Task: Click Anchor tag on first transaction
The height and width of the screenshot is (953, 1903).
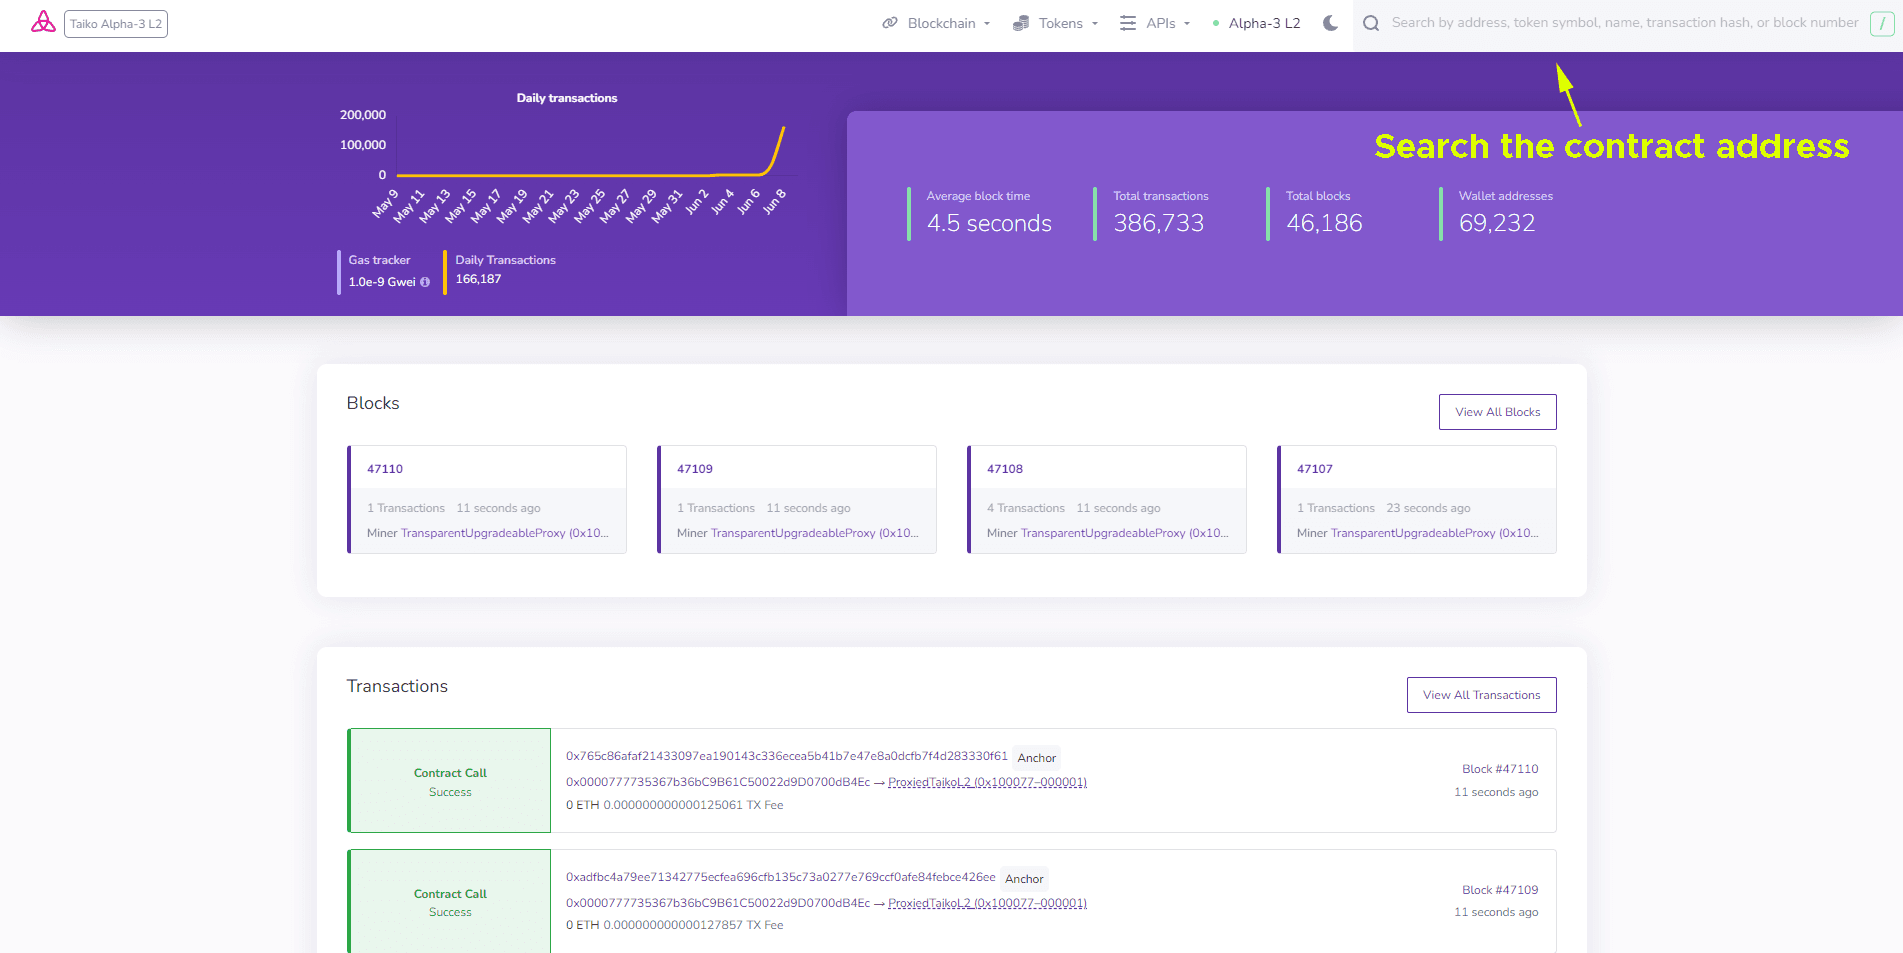Action: [x=1036, y=758]
